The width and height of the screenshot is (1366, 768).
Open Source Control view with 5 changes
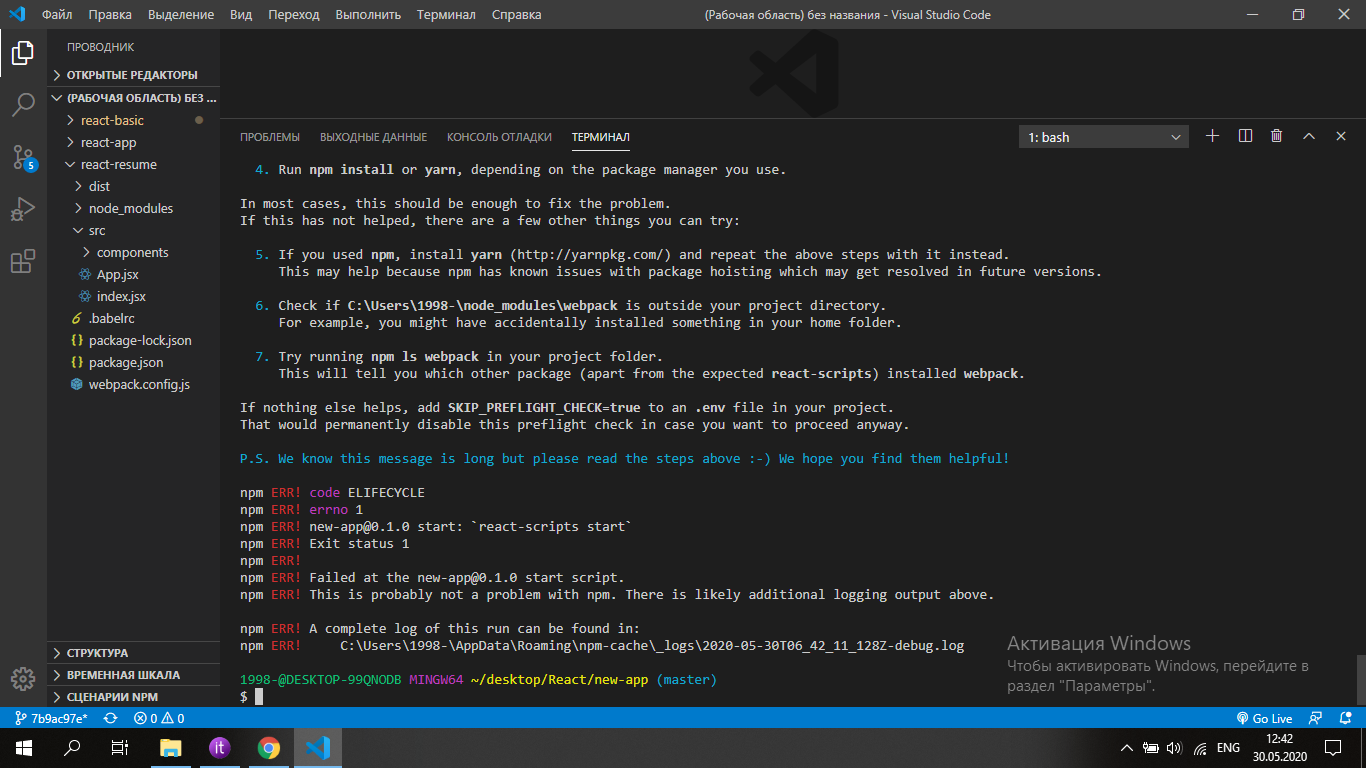(x=23, y=157)
